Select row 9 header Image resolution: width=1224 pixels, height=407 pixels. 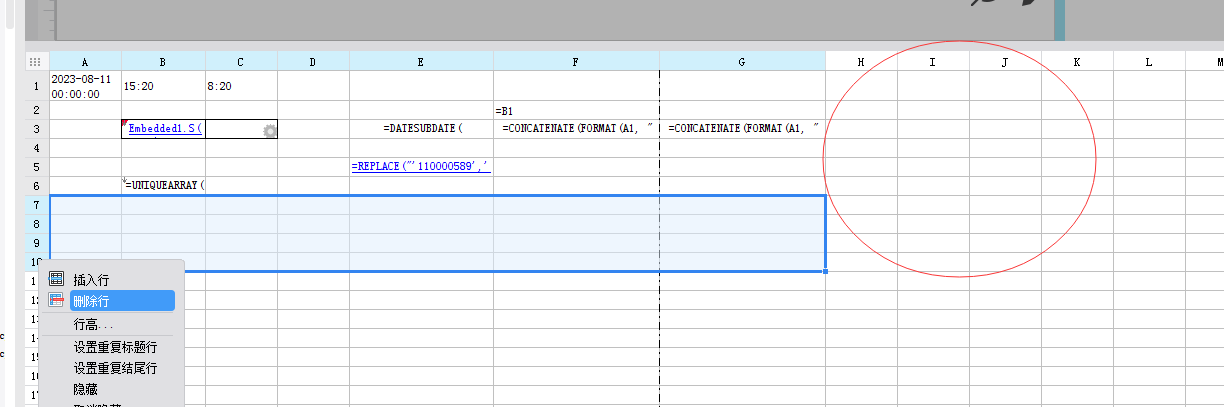tap(37, 243)
